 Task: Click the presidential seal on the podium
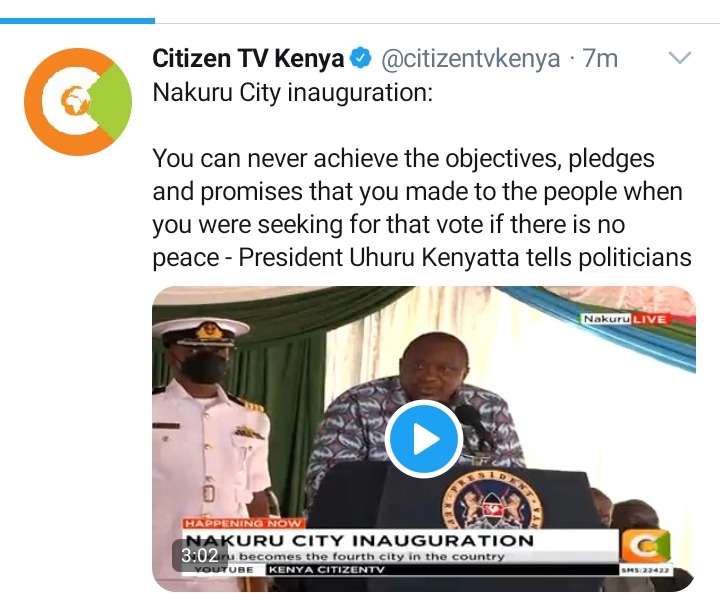click(491, 501)
